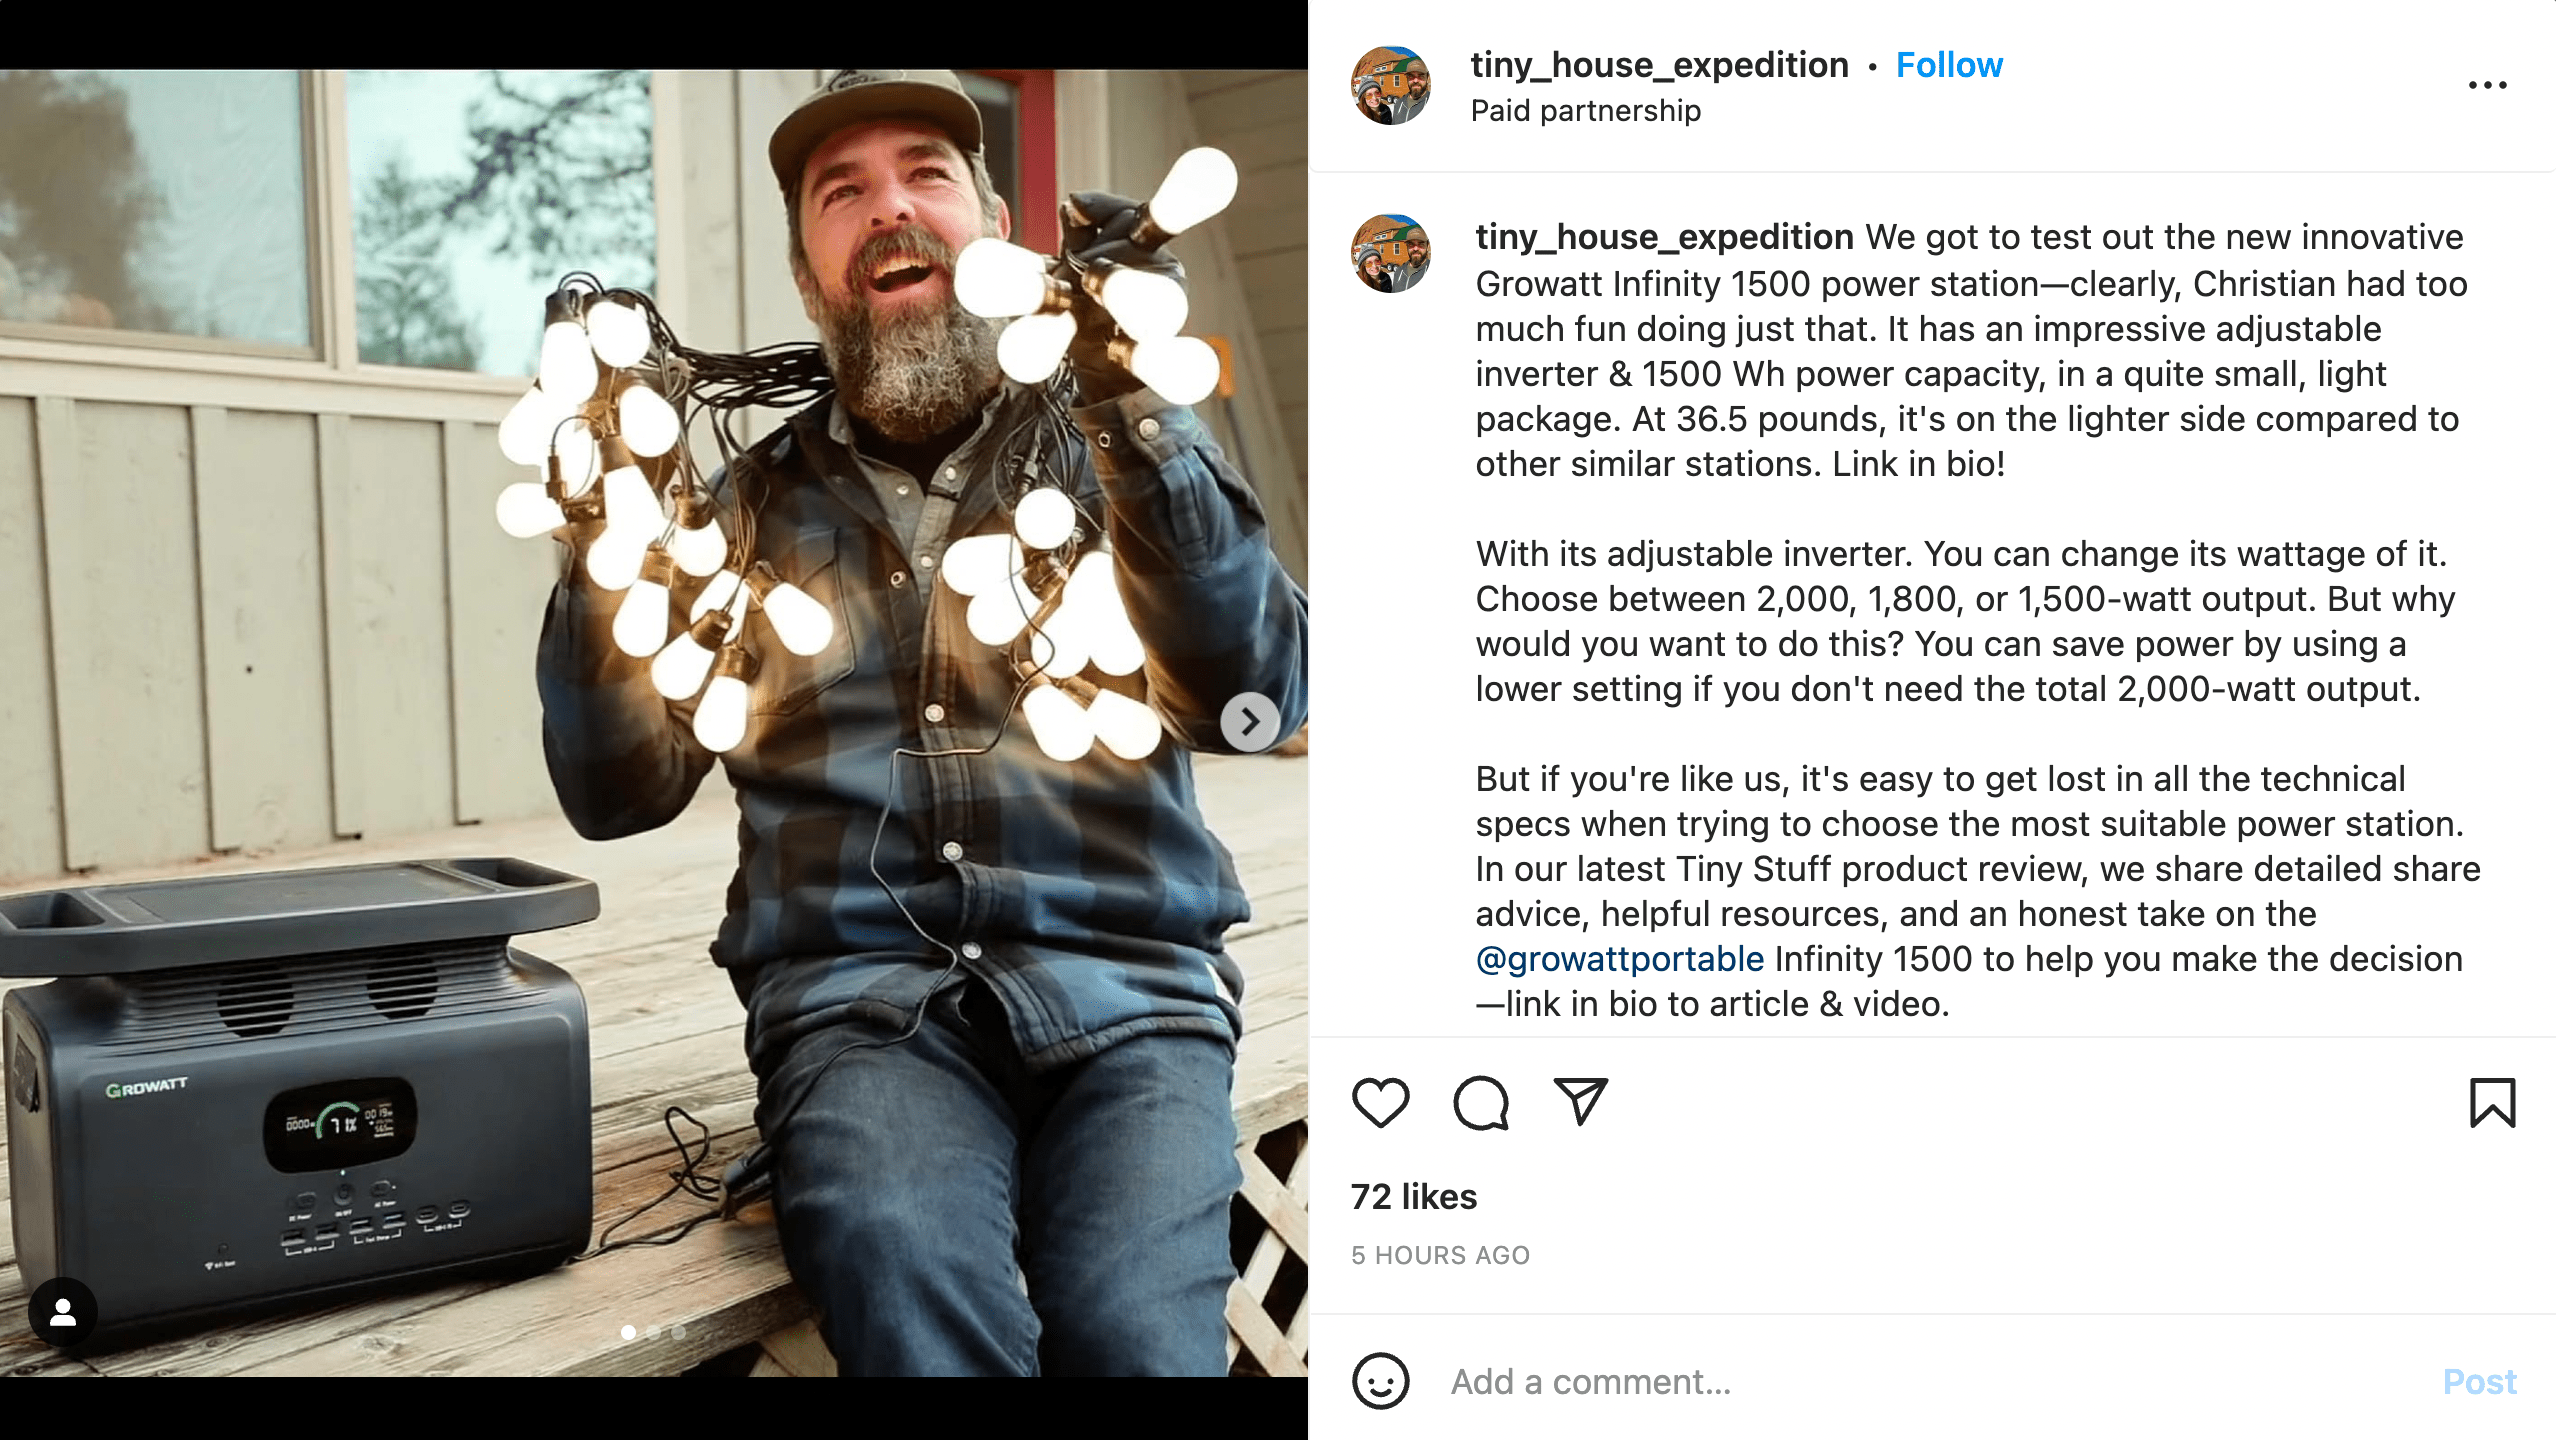The width and height of the screenshot is (2556, 1440).
Task: Advance carousel with the next arrow
Action: (1248, 722)
